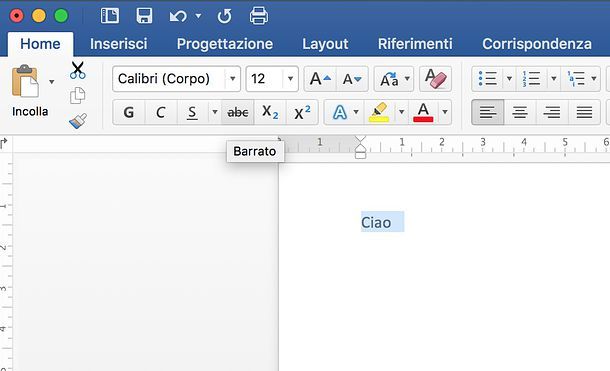Redo or repeat with the circular arrow icon
Image resolution: width=610 pixels, height=371 pixels.
224,16
